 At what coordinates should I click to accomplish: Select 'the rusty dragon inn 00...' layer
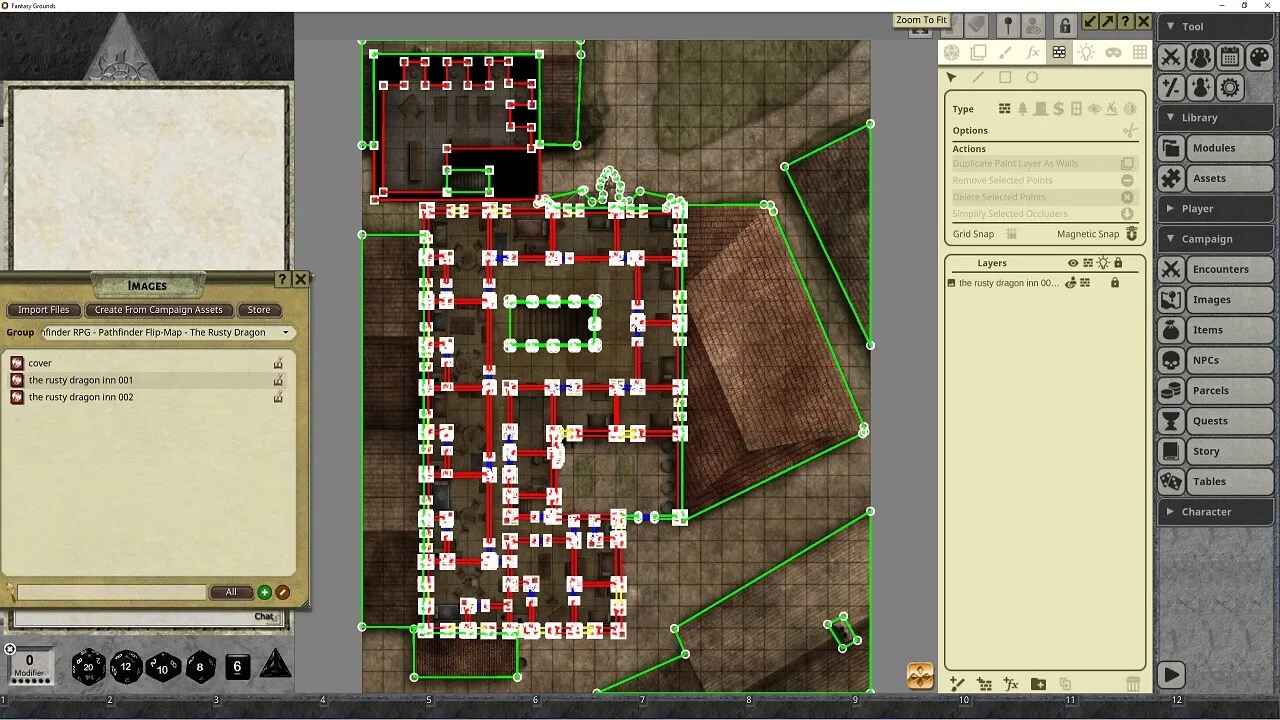tap(1008, 283)
